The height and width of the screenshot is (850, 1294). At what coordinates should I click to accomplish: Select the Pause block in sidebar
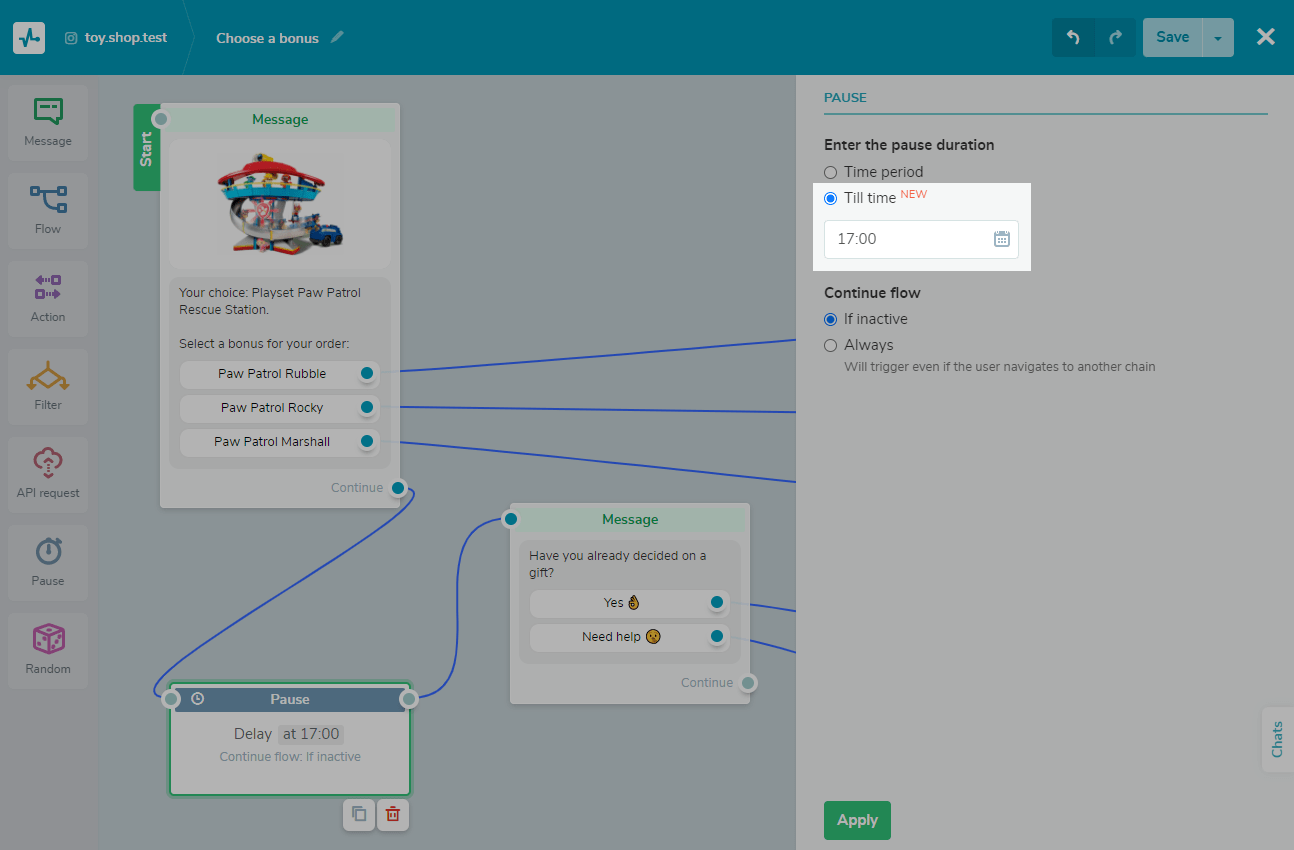coord(48,562)
